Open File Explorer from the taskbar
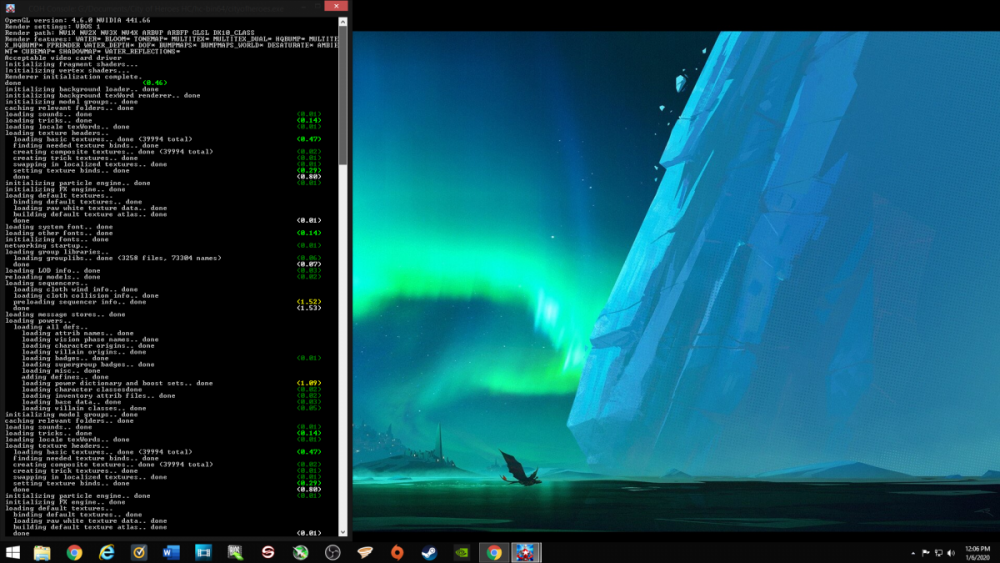This screenshot has height=563, width=1000. point(42,552)
